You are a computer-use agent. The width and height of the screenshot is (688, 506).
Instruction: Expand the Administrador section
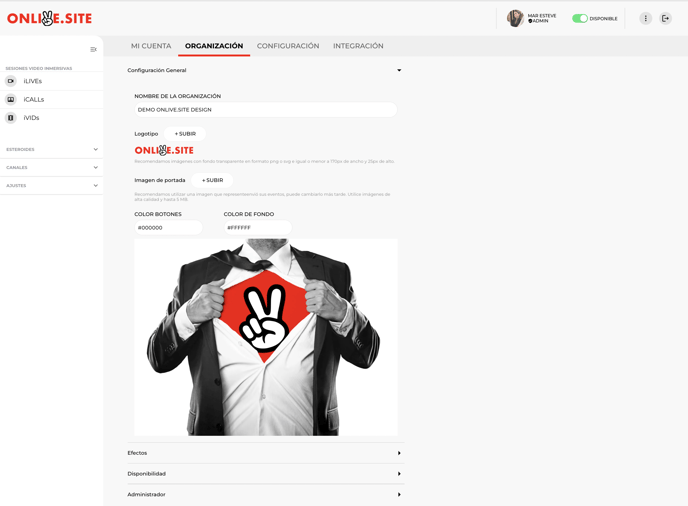pyautogui.click(x=399, y=494)
